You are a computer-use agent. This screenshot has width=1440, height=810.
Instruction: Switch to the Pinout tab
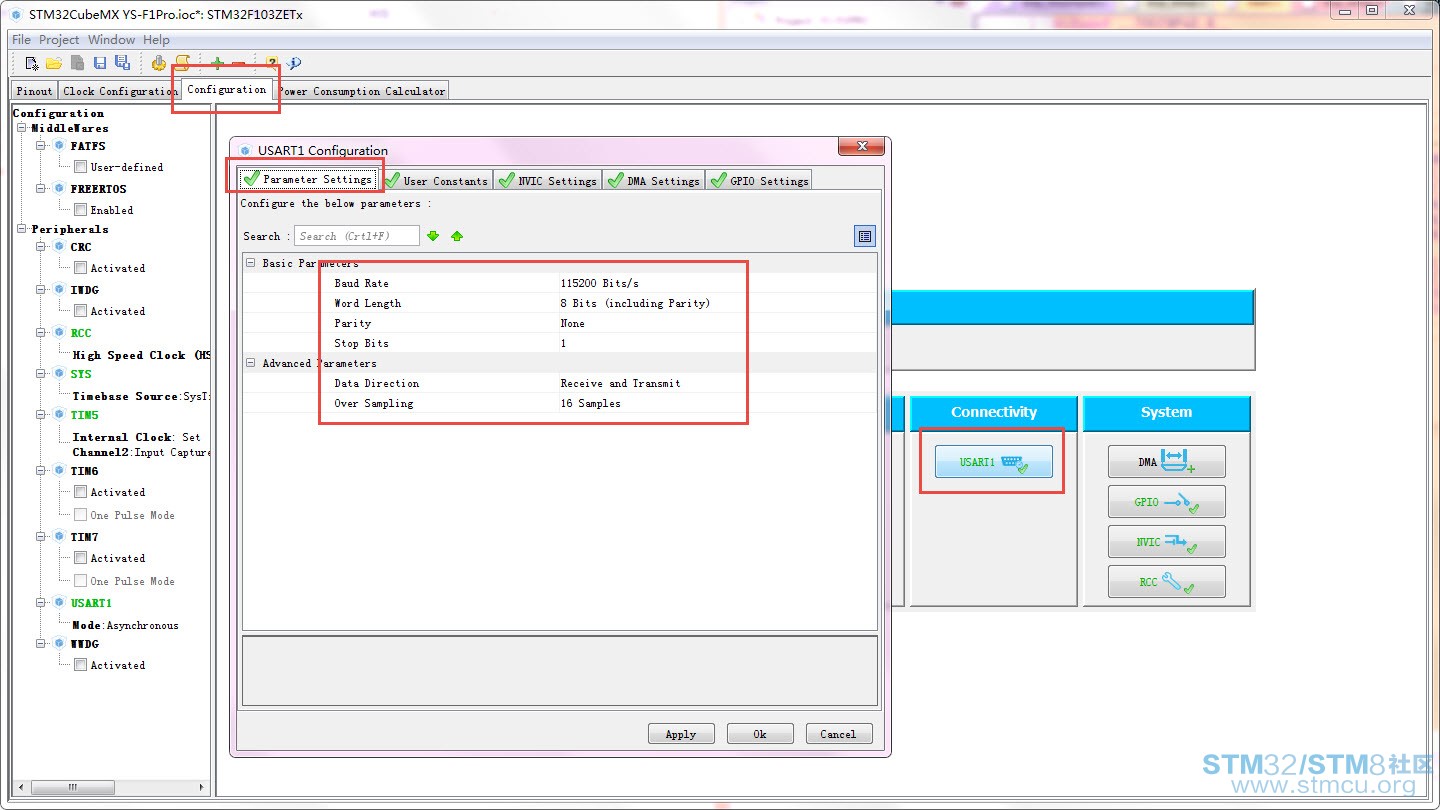click(x=35, y=91)
